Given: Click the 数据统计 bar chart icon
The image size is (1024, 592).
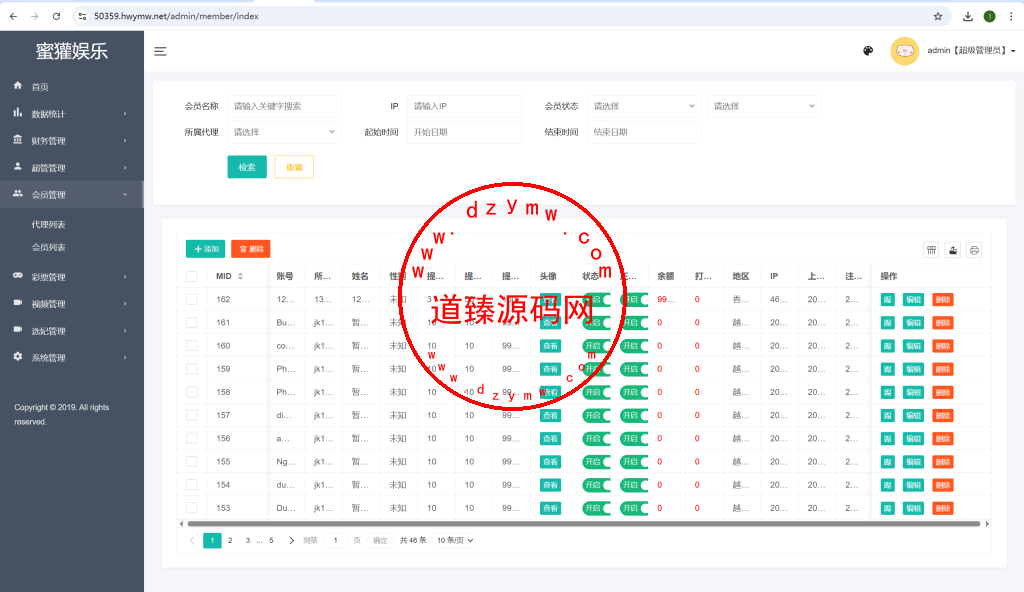Looking at the screenshot, I should (18, 113).
